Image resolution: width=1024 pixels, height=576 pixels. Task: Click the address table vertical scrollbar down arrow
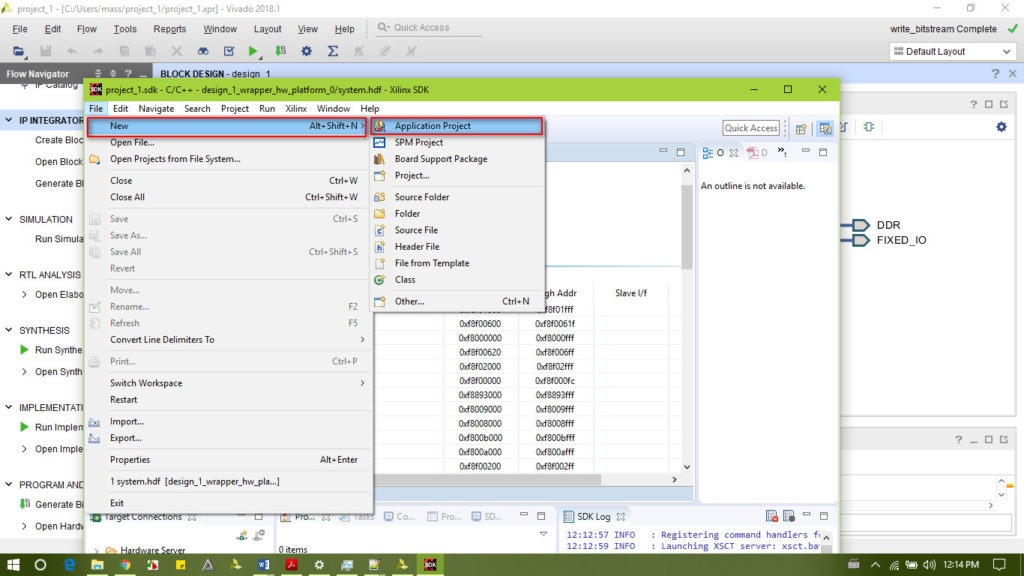686,467
